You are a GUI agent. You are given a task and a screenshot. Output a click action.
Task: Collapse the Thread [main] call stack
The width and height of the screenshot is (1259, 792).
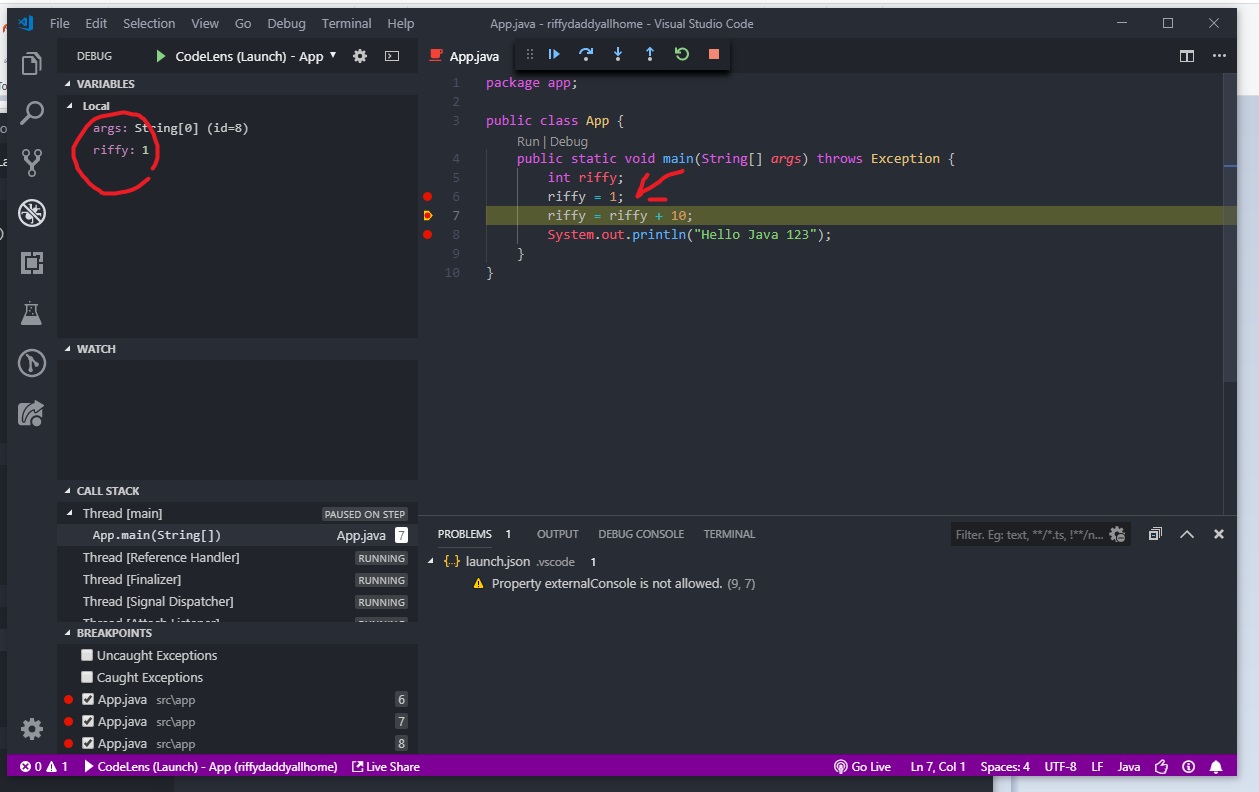coord(71,513)
